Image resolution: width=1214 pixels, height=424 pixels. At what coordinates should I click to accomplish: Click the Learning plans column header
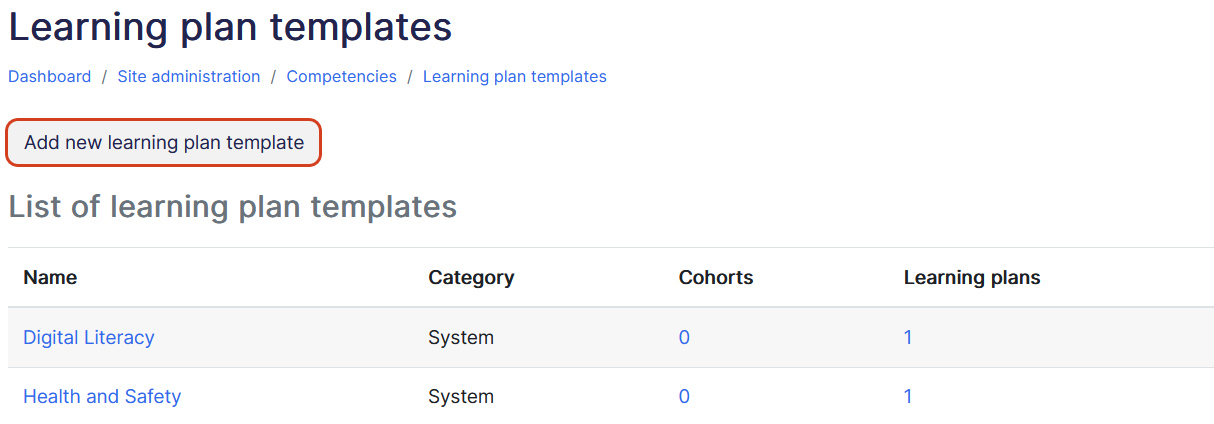tap(972, 278)
